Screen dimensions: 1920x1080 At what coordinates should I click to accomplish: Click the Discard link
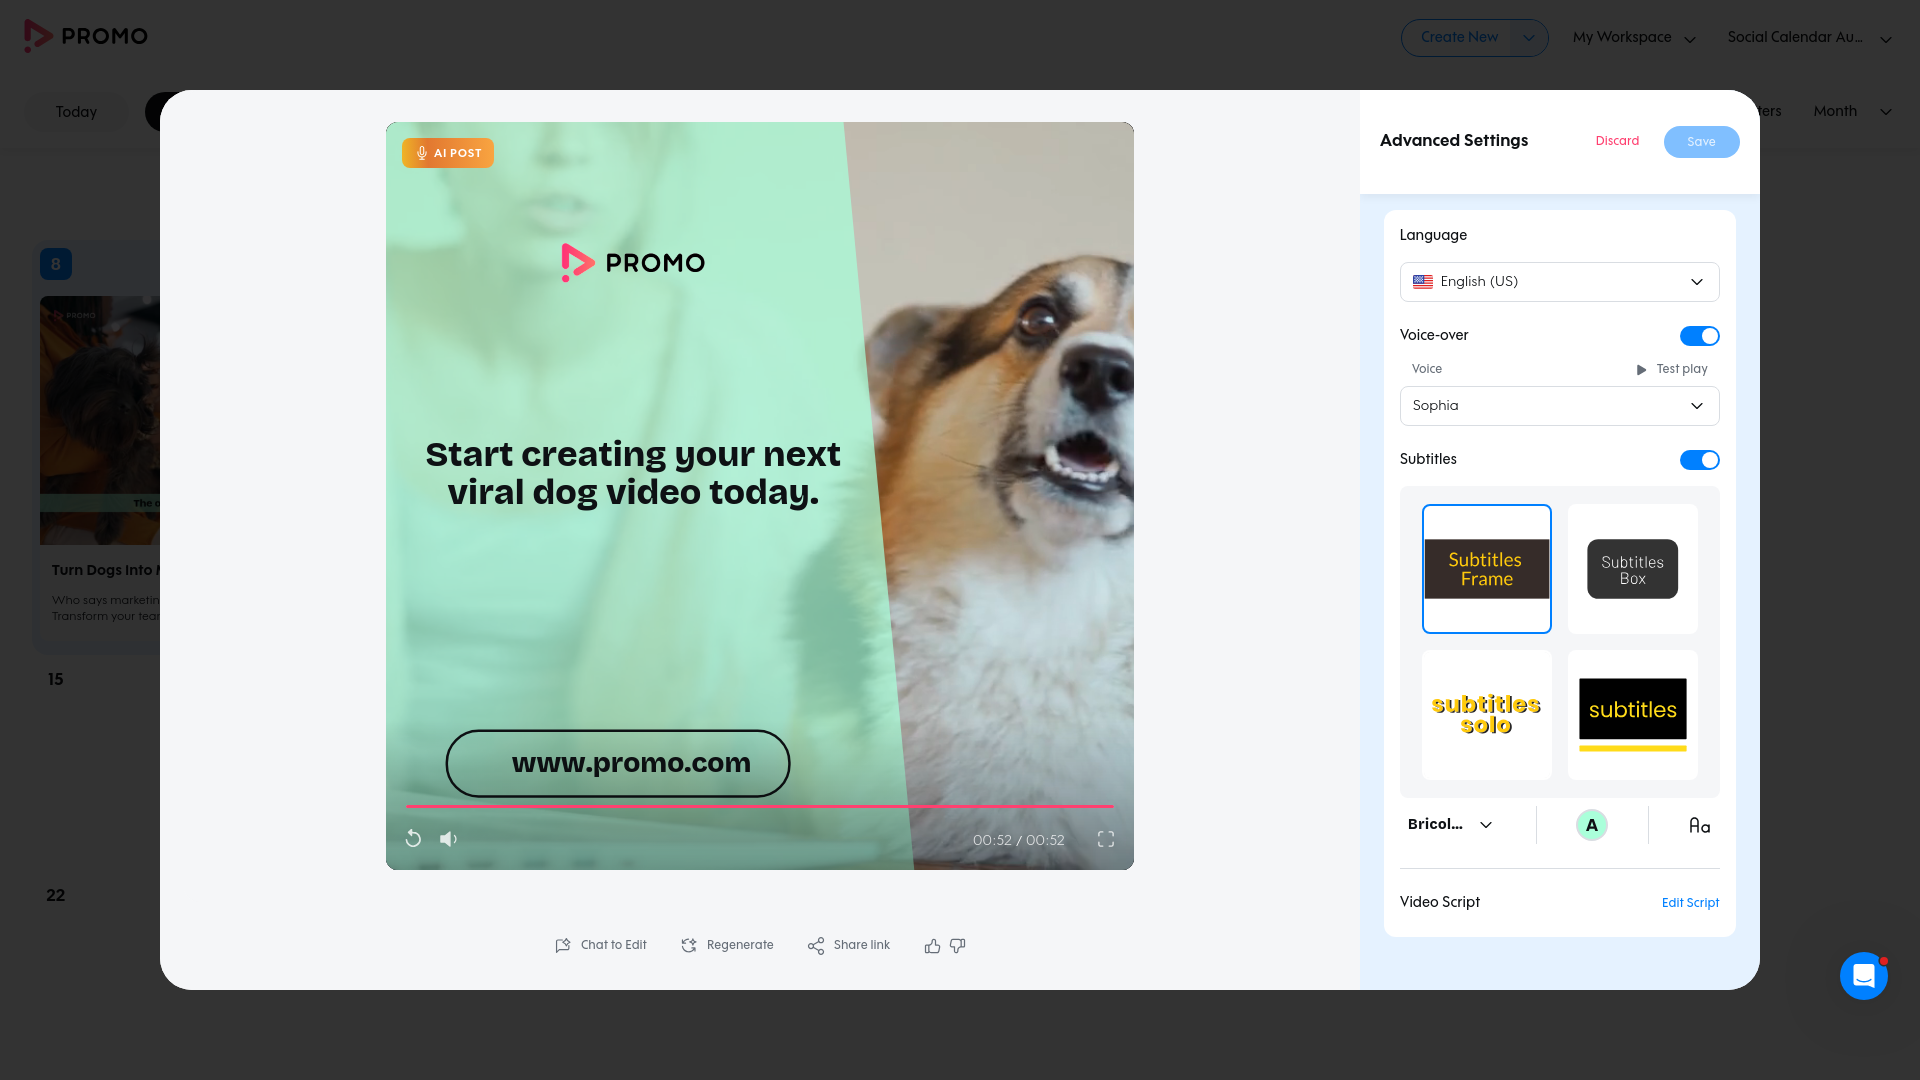(x=1617, y=141)
